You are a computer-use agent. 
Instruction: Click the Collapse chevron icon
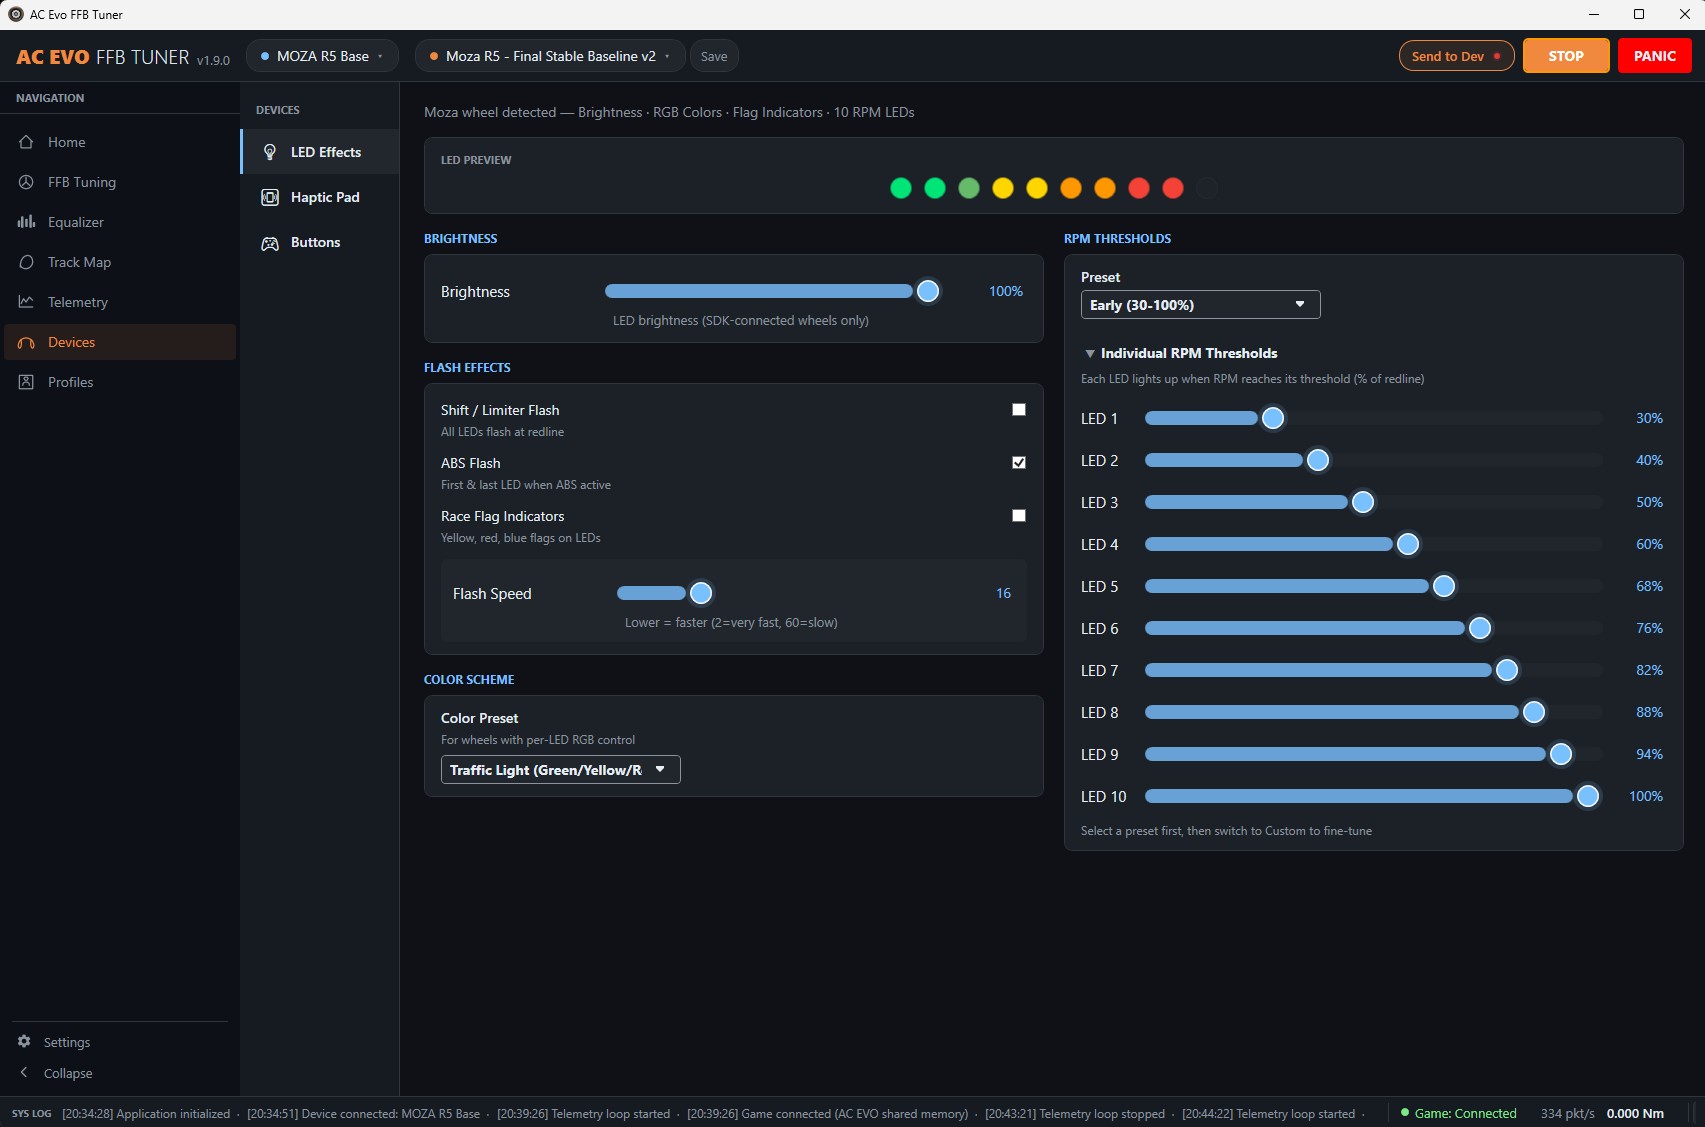[24, 1073]
